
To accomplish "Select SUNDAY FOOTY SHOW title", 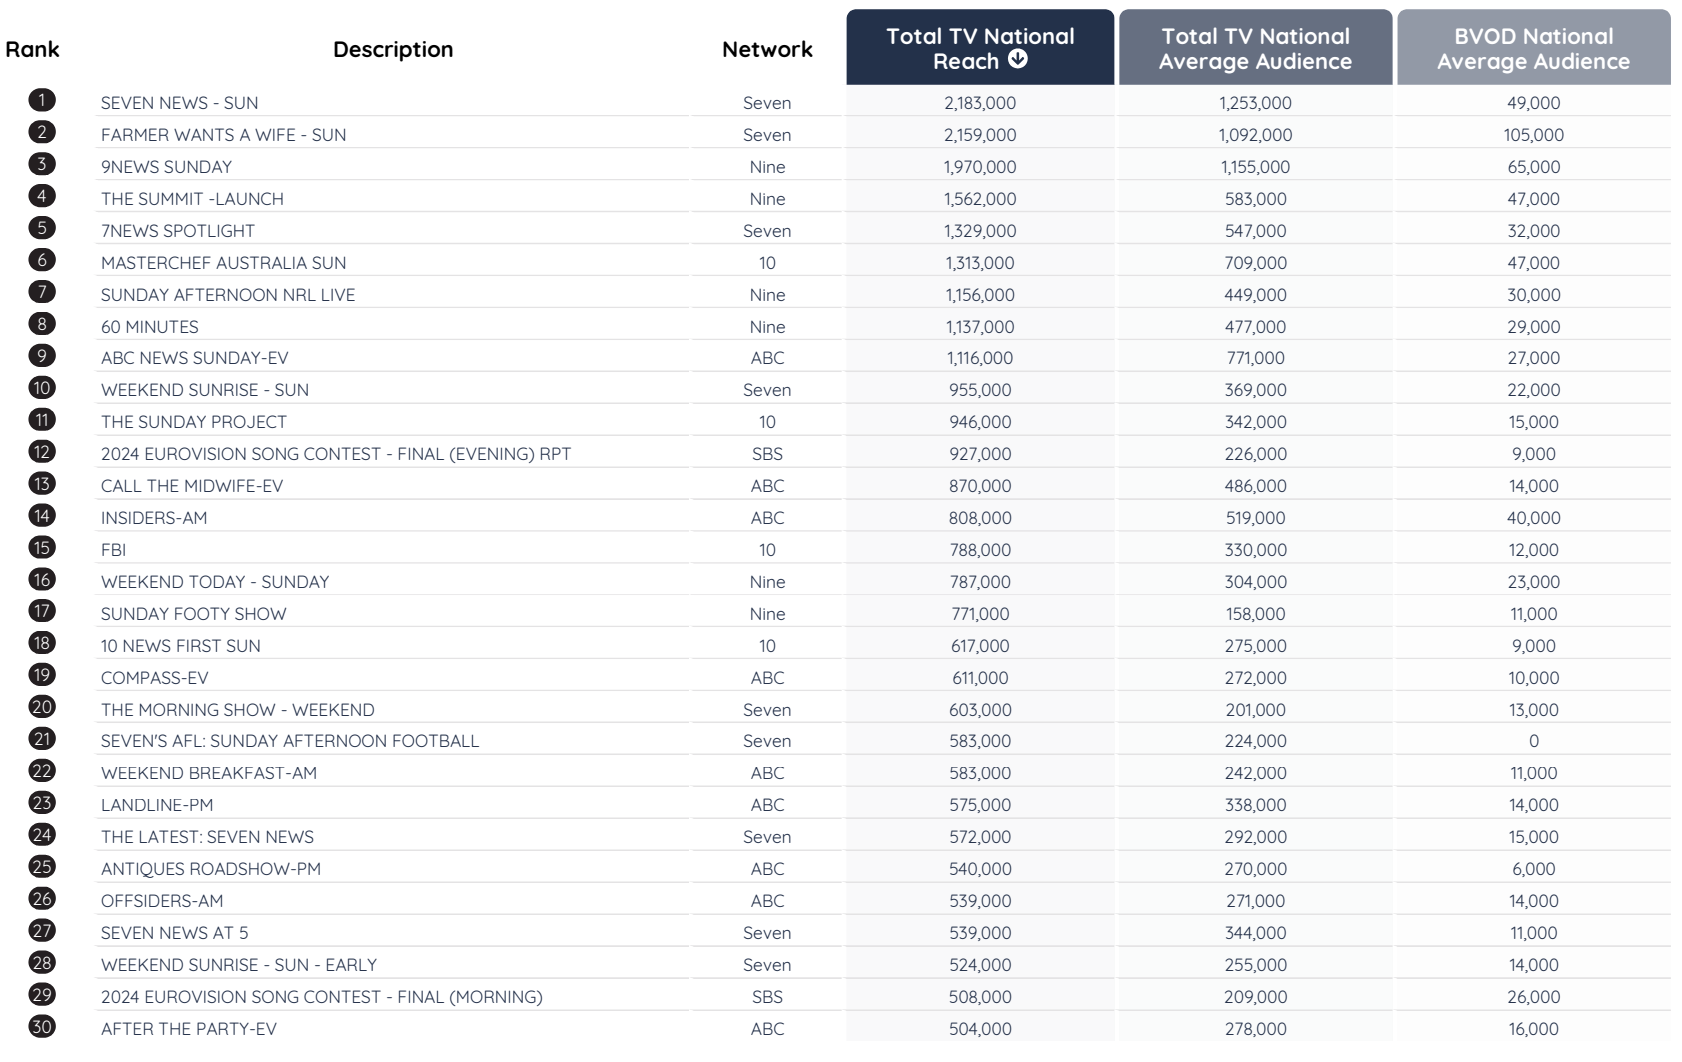I will click(x=194, y=614).
